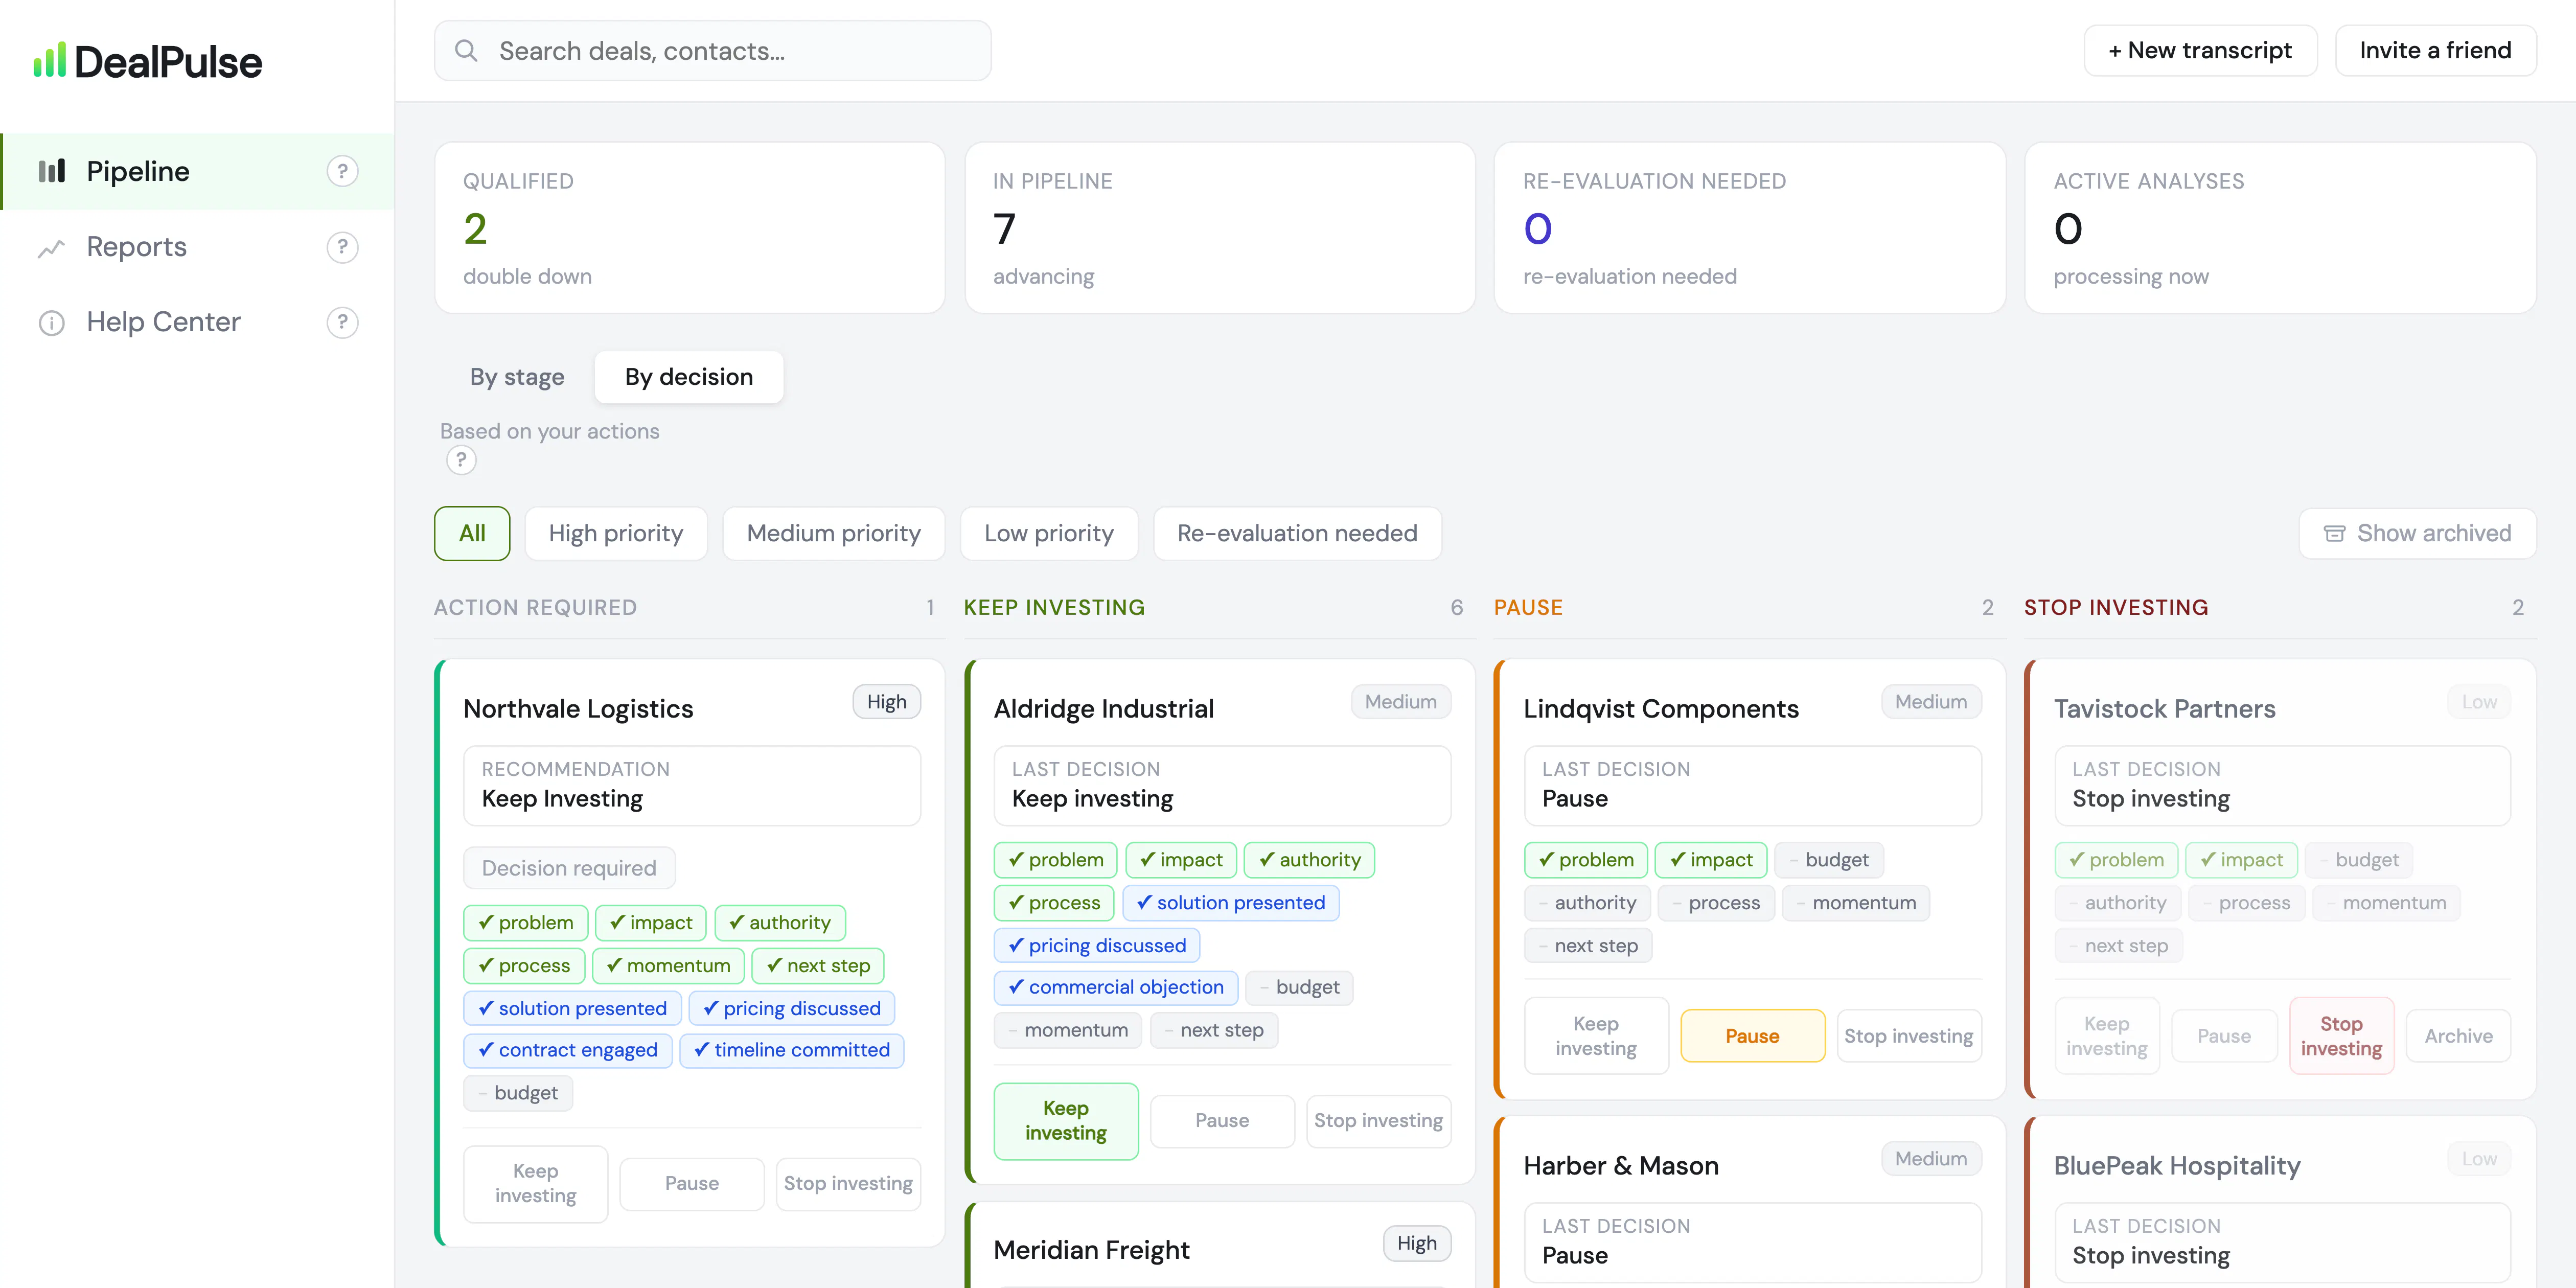The width and height of the screenshot is (2576, 1288).
Task: Open the Re-evaluation Needed summary card
Action: coord(1750,228)
